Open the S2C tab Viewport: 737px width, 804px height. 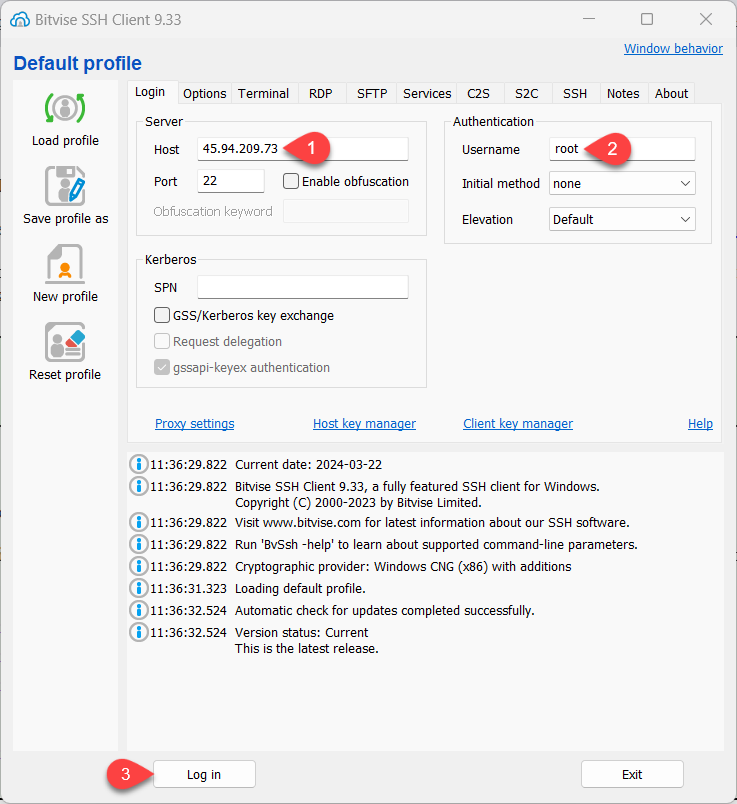(x=527, y=93)
